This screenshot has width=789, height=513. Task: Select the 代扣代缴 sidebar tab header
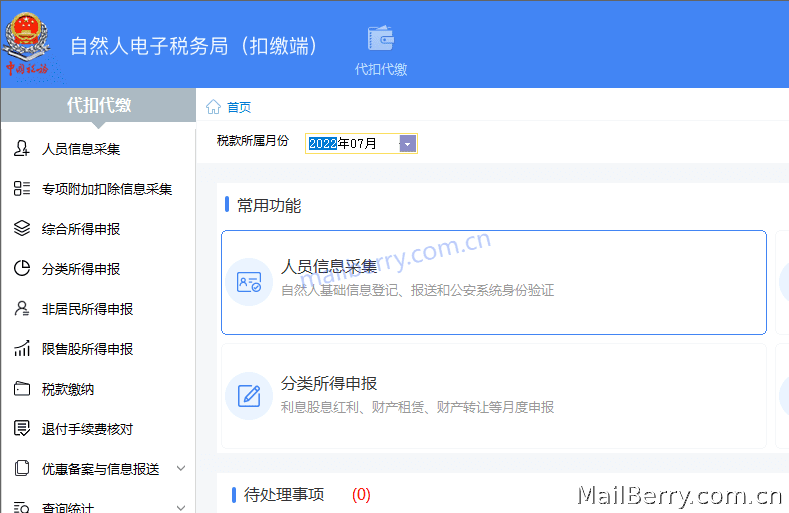(99, 105)
